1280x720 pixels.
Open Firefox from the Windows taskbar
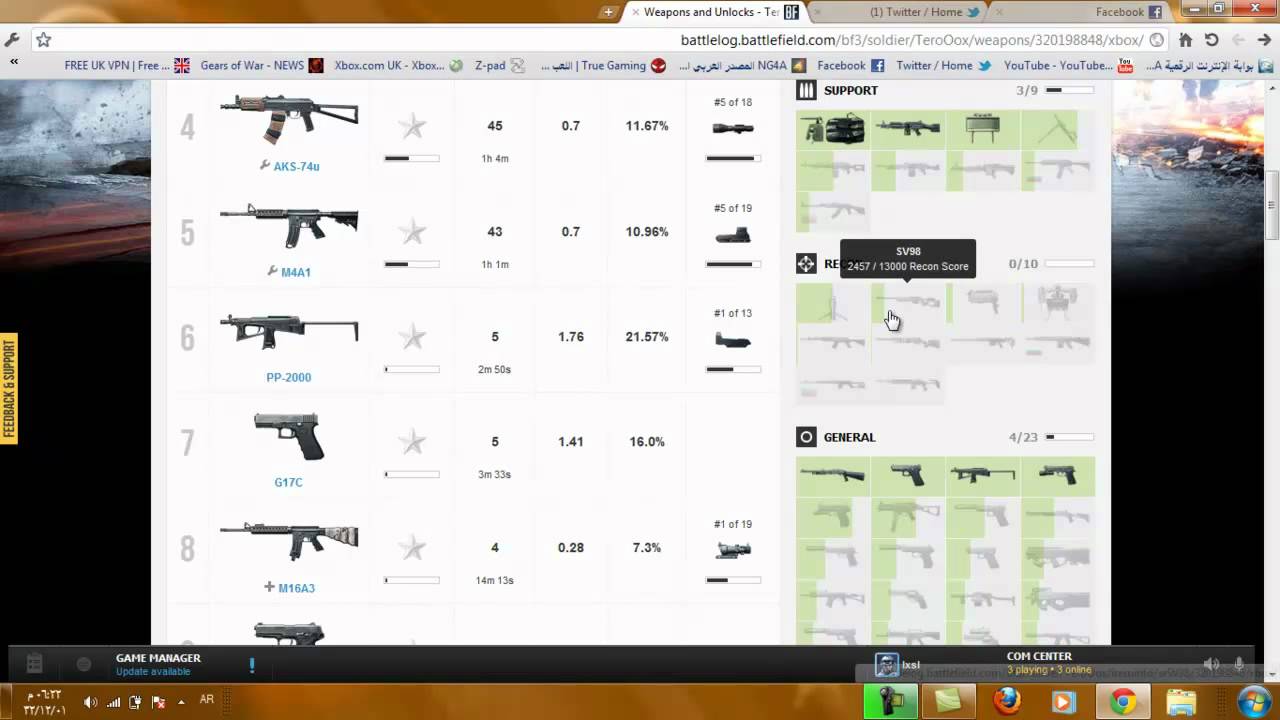[x=1007, y=701]
